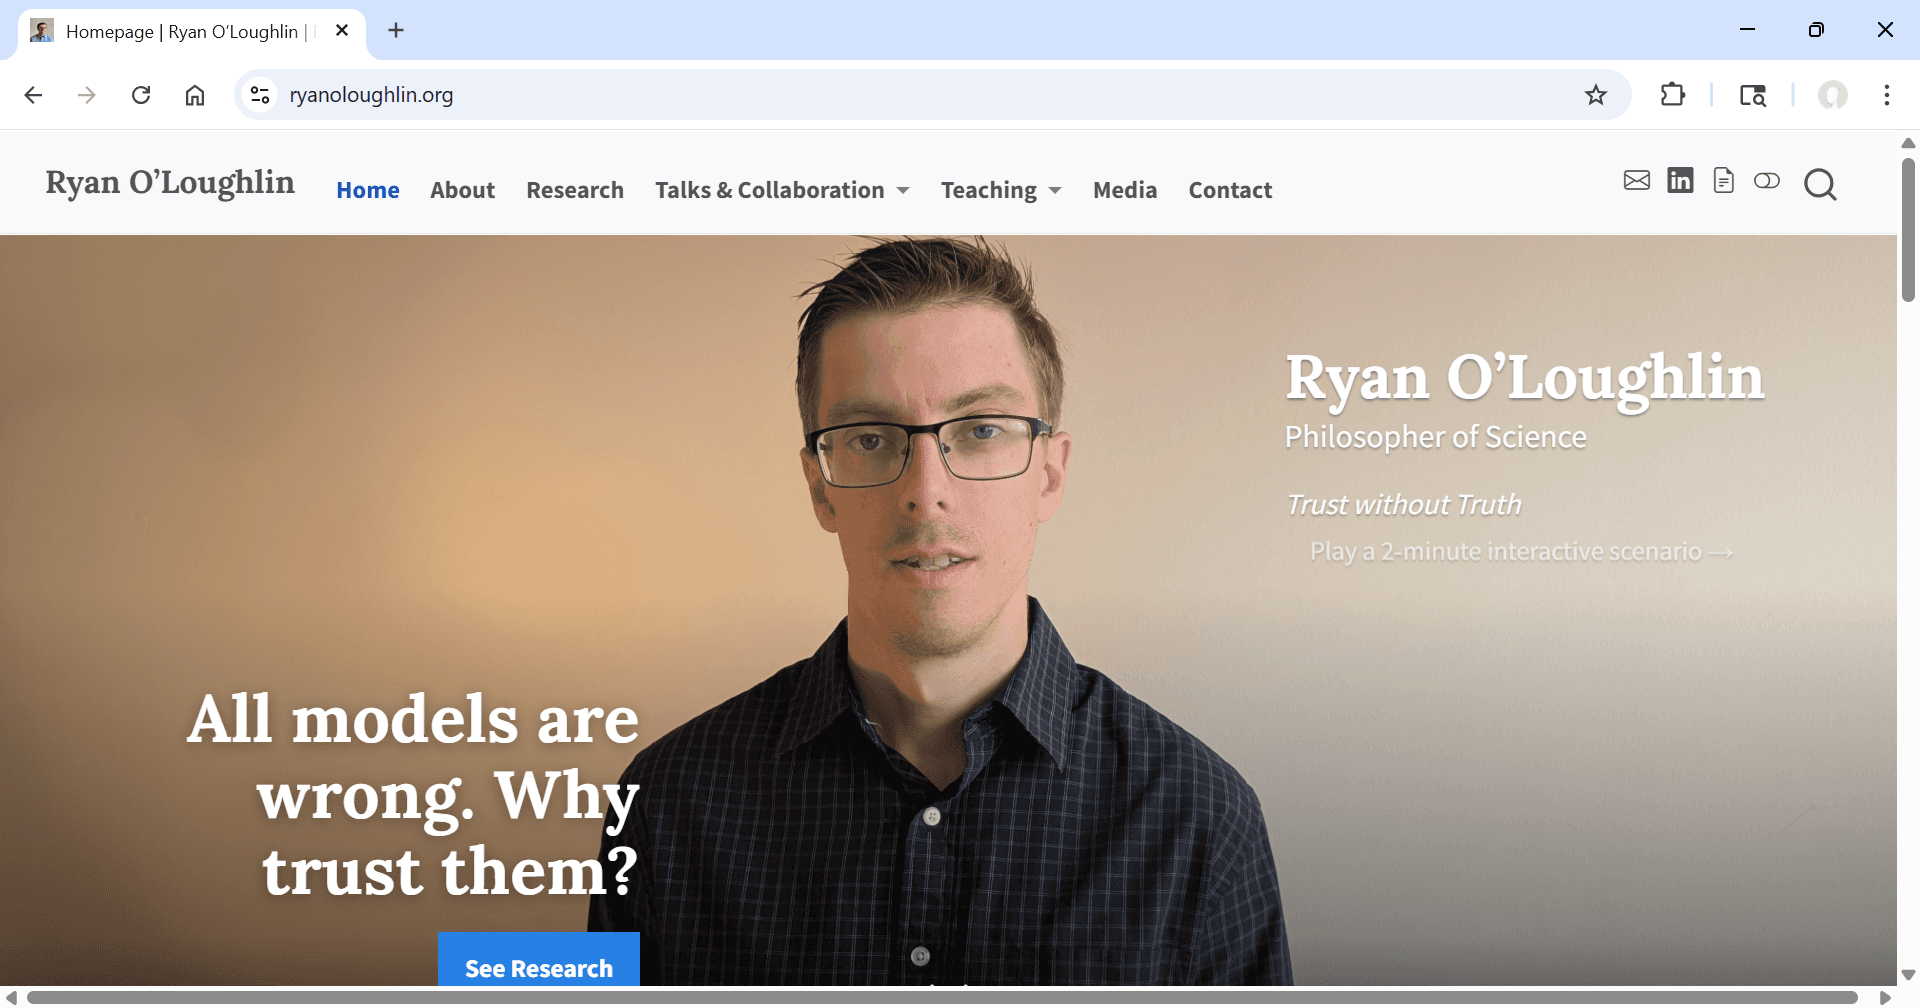Click the address bar URL
Viewport: 1920px width, 1008px height.
(371, 95)
